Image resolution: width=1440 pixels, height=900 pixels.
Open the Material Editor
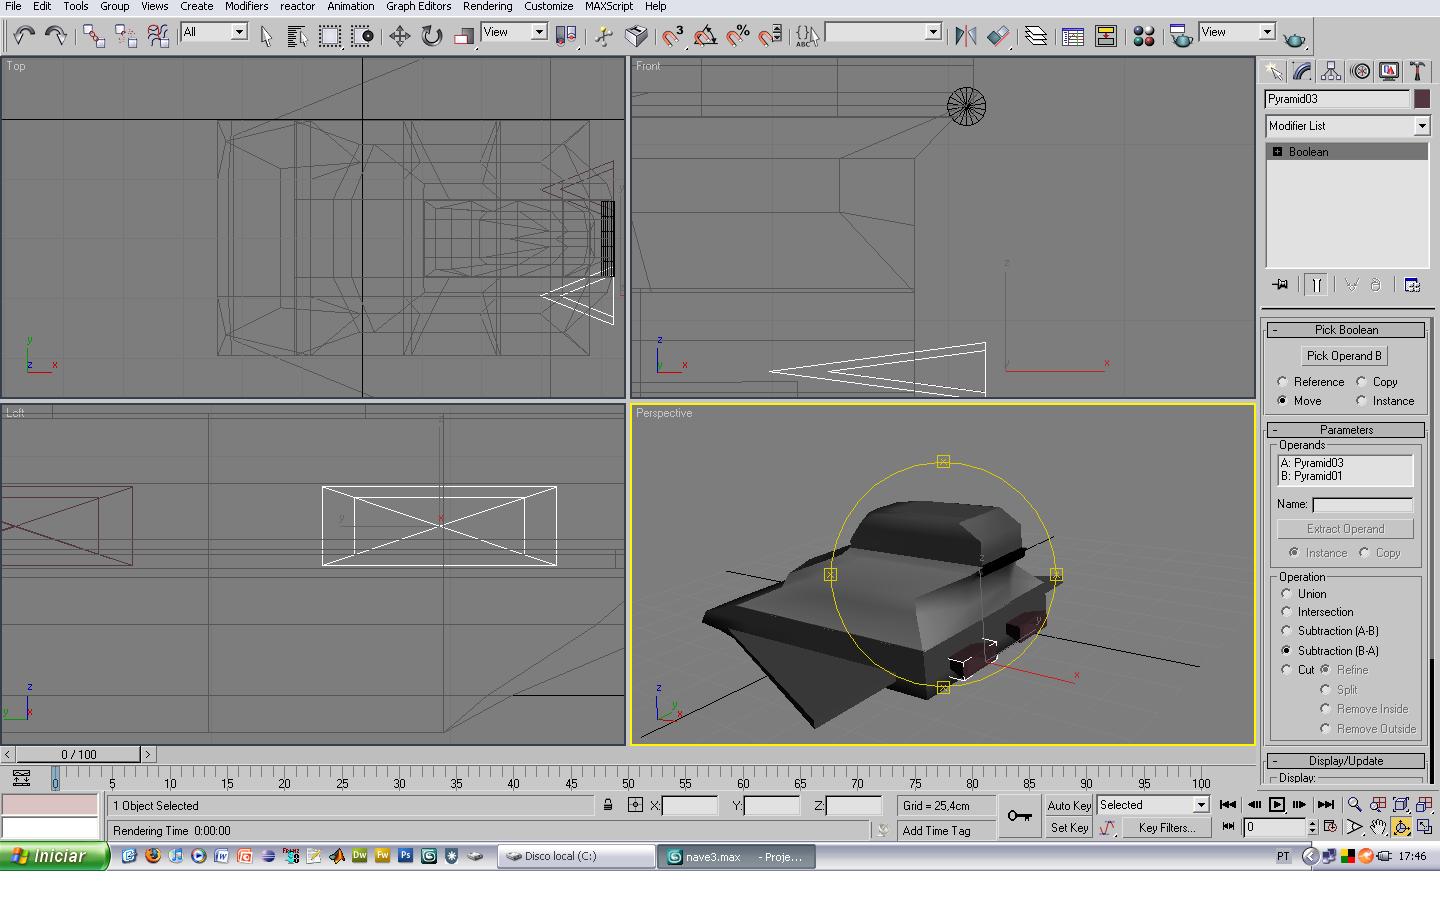pyautogui.click(x=1144, y=37)
